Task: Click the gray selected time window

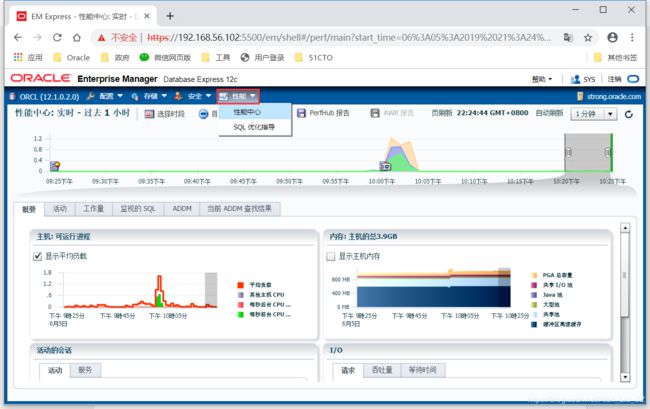Action: click(x=588, y=152)
